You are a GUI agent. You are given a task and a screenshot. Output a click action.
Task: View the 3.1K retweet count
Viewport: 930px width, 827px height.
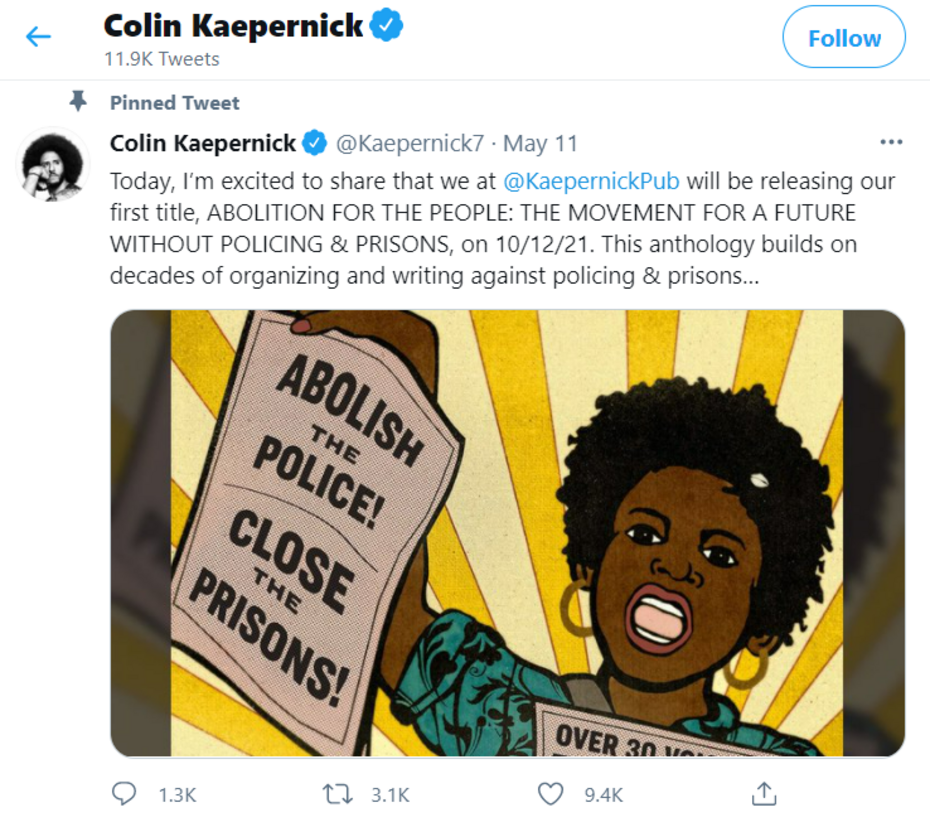click(x=390, y=795)
